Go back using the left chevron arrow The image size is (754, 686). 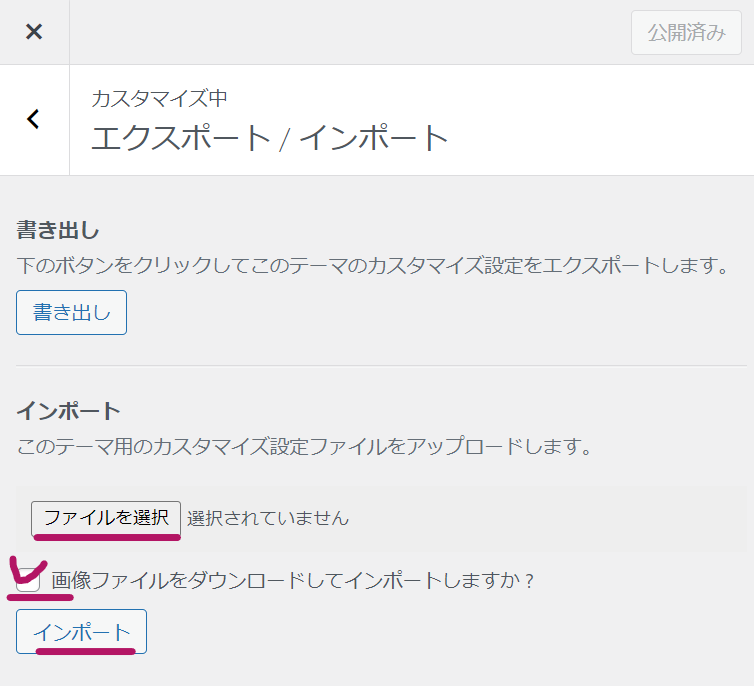point(34,120)
